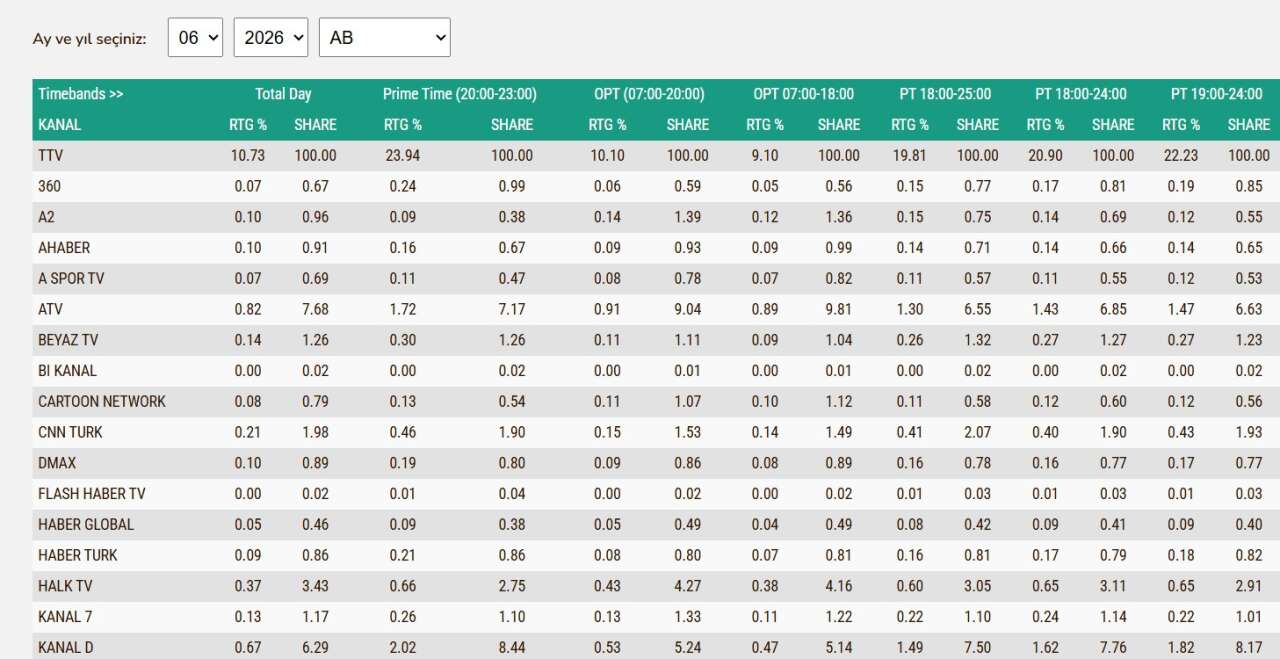Open the year dropdown showing 2026
Image resolution: width=1280 pixels, height=659 pixels.
(x=272, y=37)
